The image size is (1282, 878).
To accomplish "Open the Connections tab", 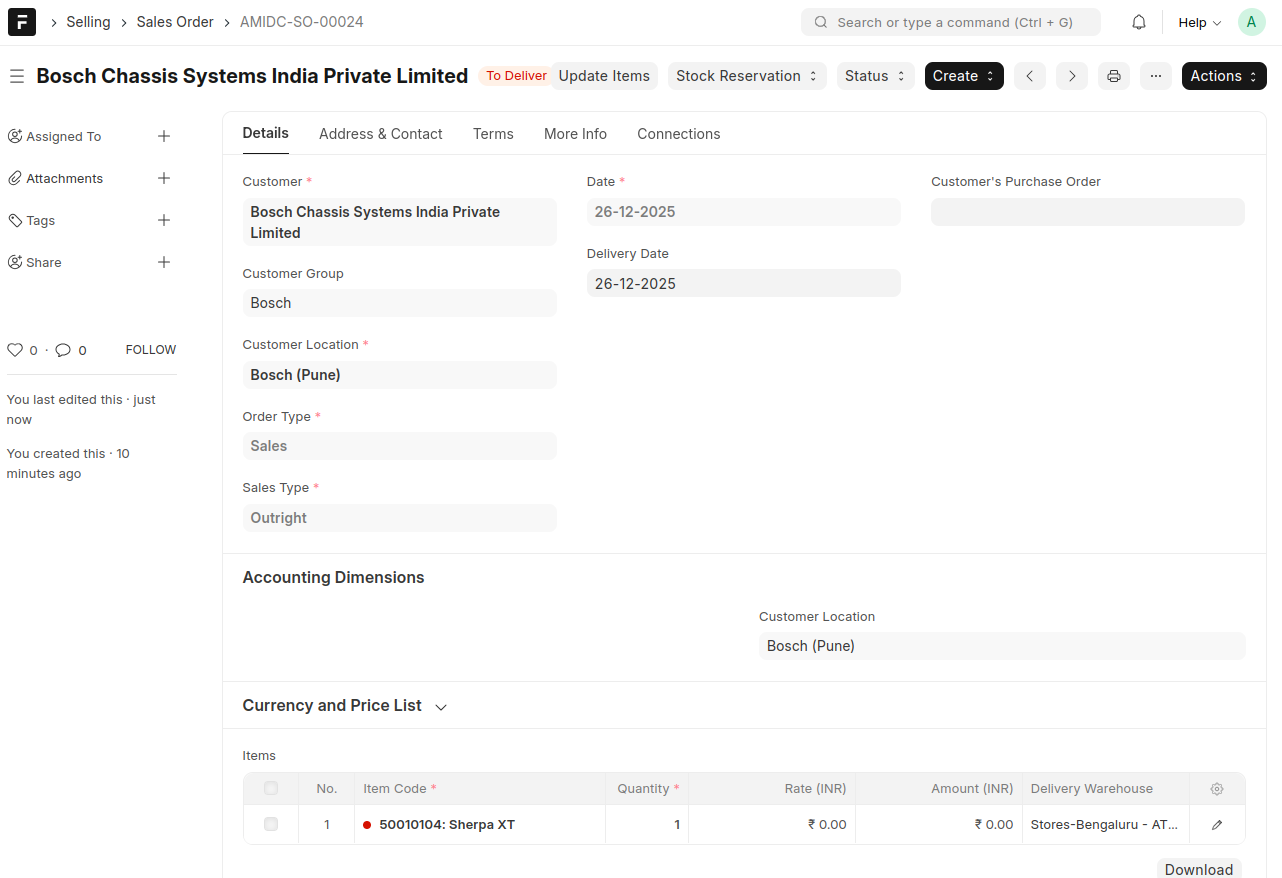I will (x=678, y=134).
